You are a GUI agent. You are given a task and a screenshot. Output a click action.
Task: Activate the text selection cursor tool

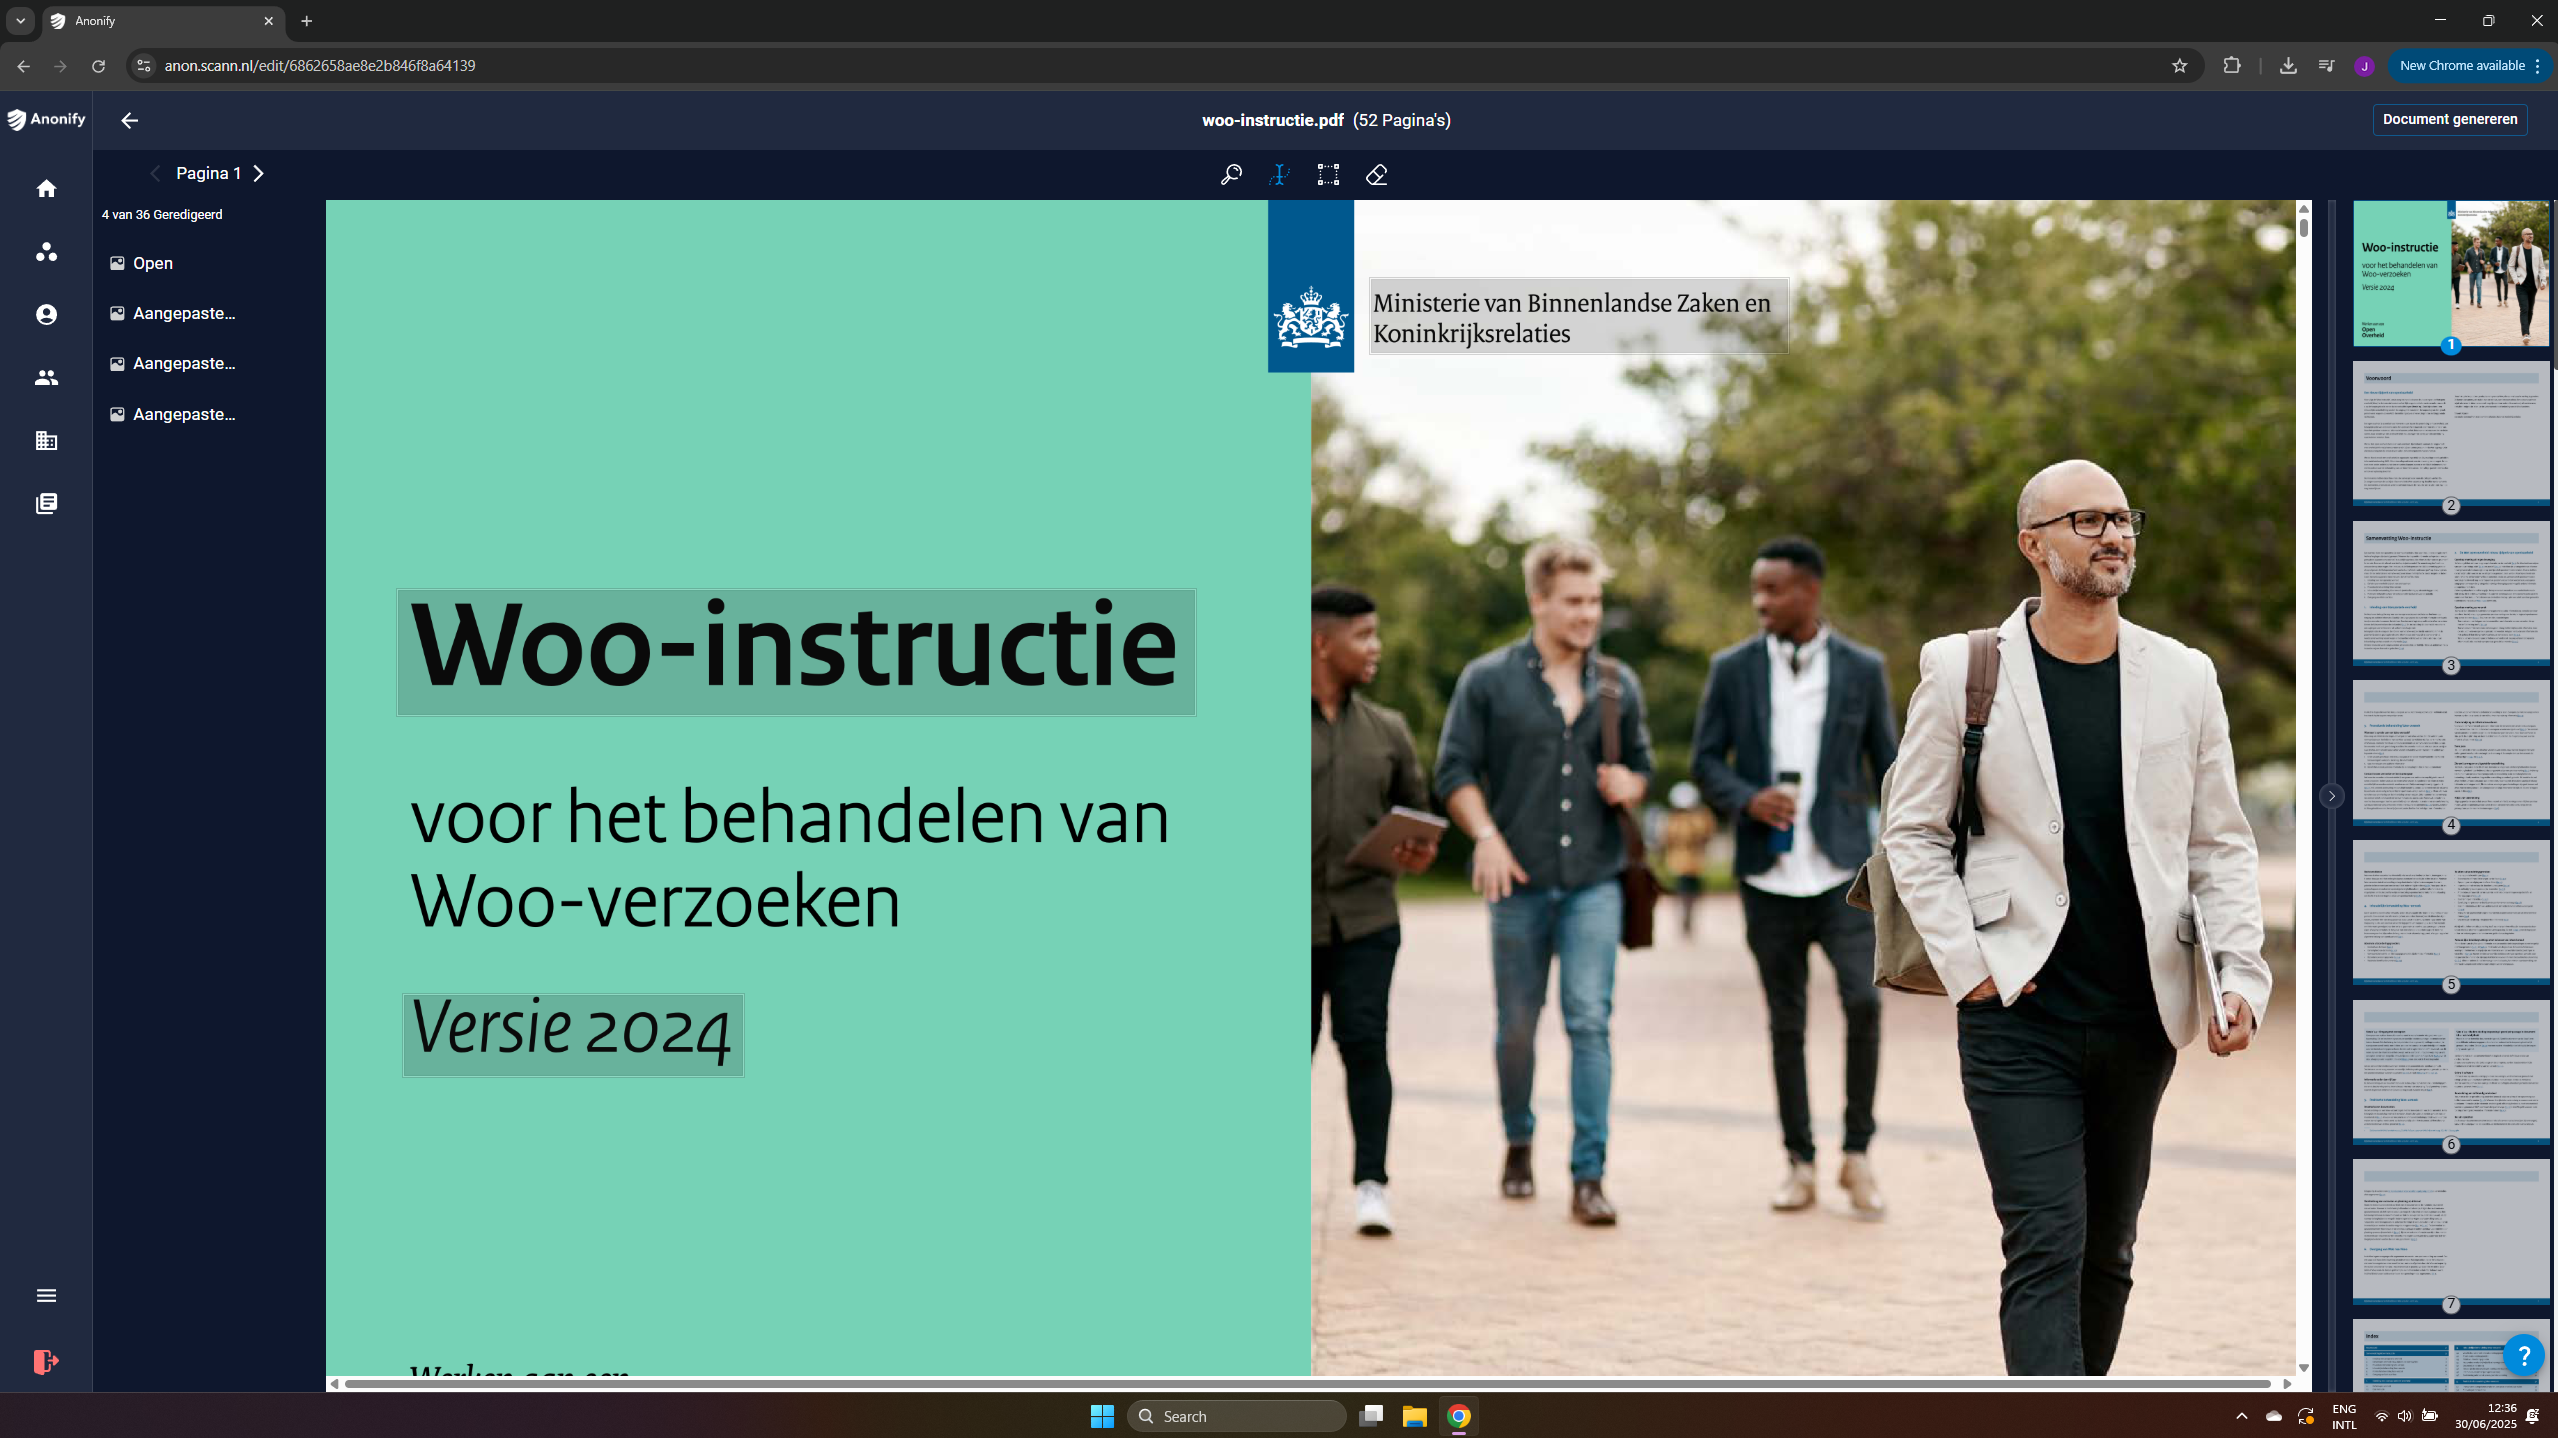pos(1279,175)
